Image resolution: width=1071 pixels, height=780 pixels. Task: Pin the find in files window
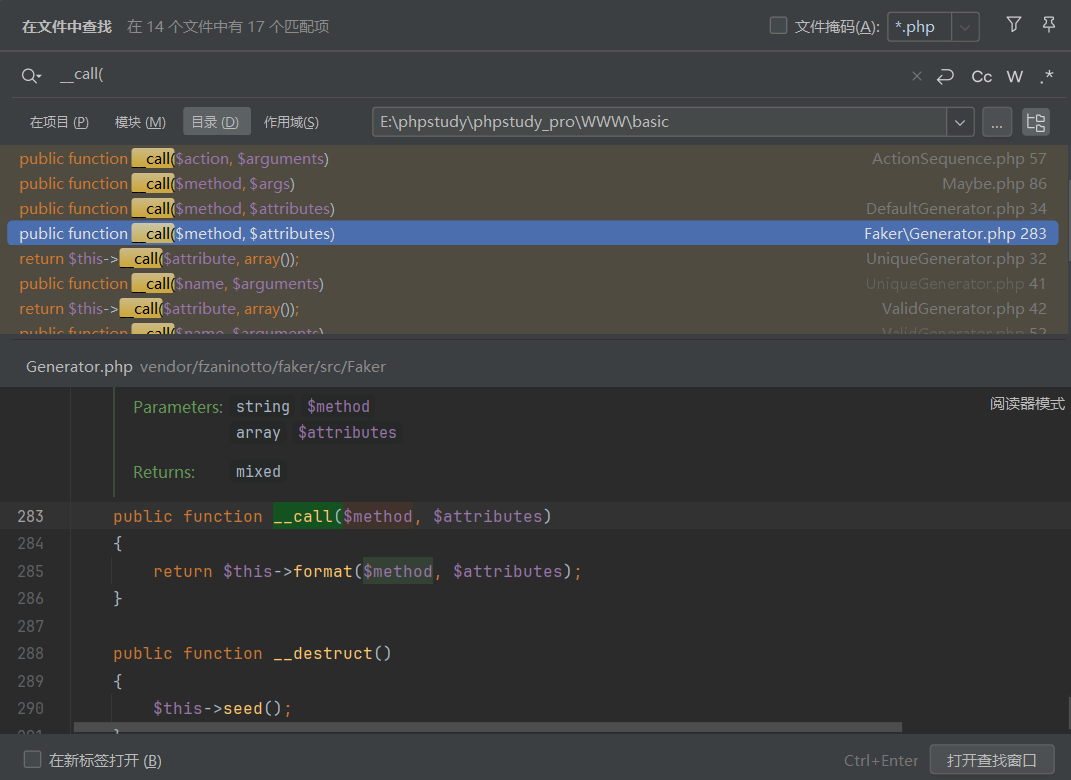[x=1048, y=25]
